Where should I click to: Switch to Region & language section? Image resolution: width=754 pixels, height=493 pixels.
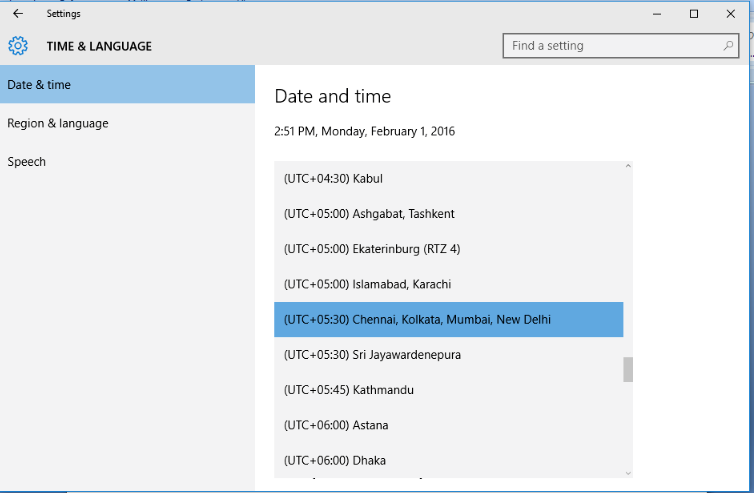(x=58, y=123)
